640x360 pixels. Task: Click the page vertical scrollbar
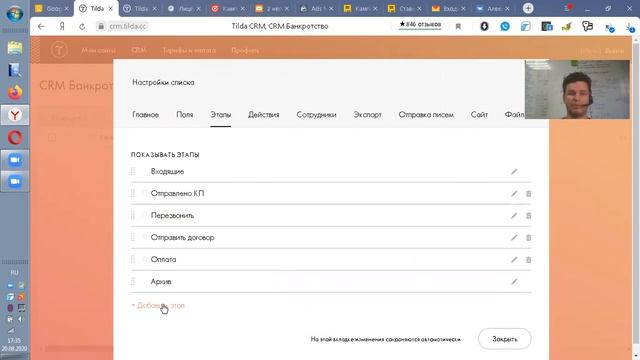click(636, 192)
